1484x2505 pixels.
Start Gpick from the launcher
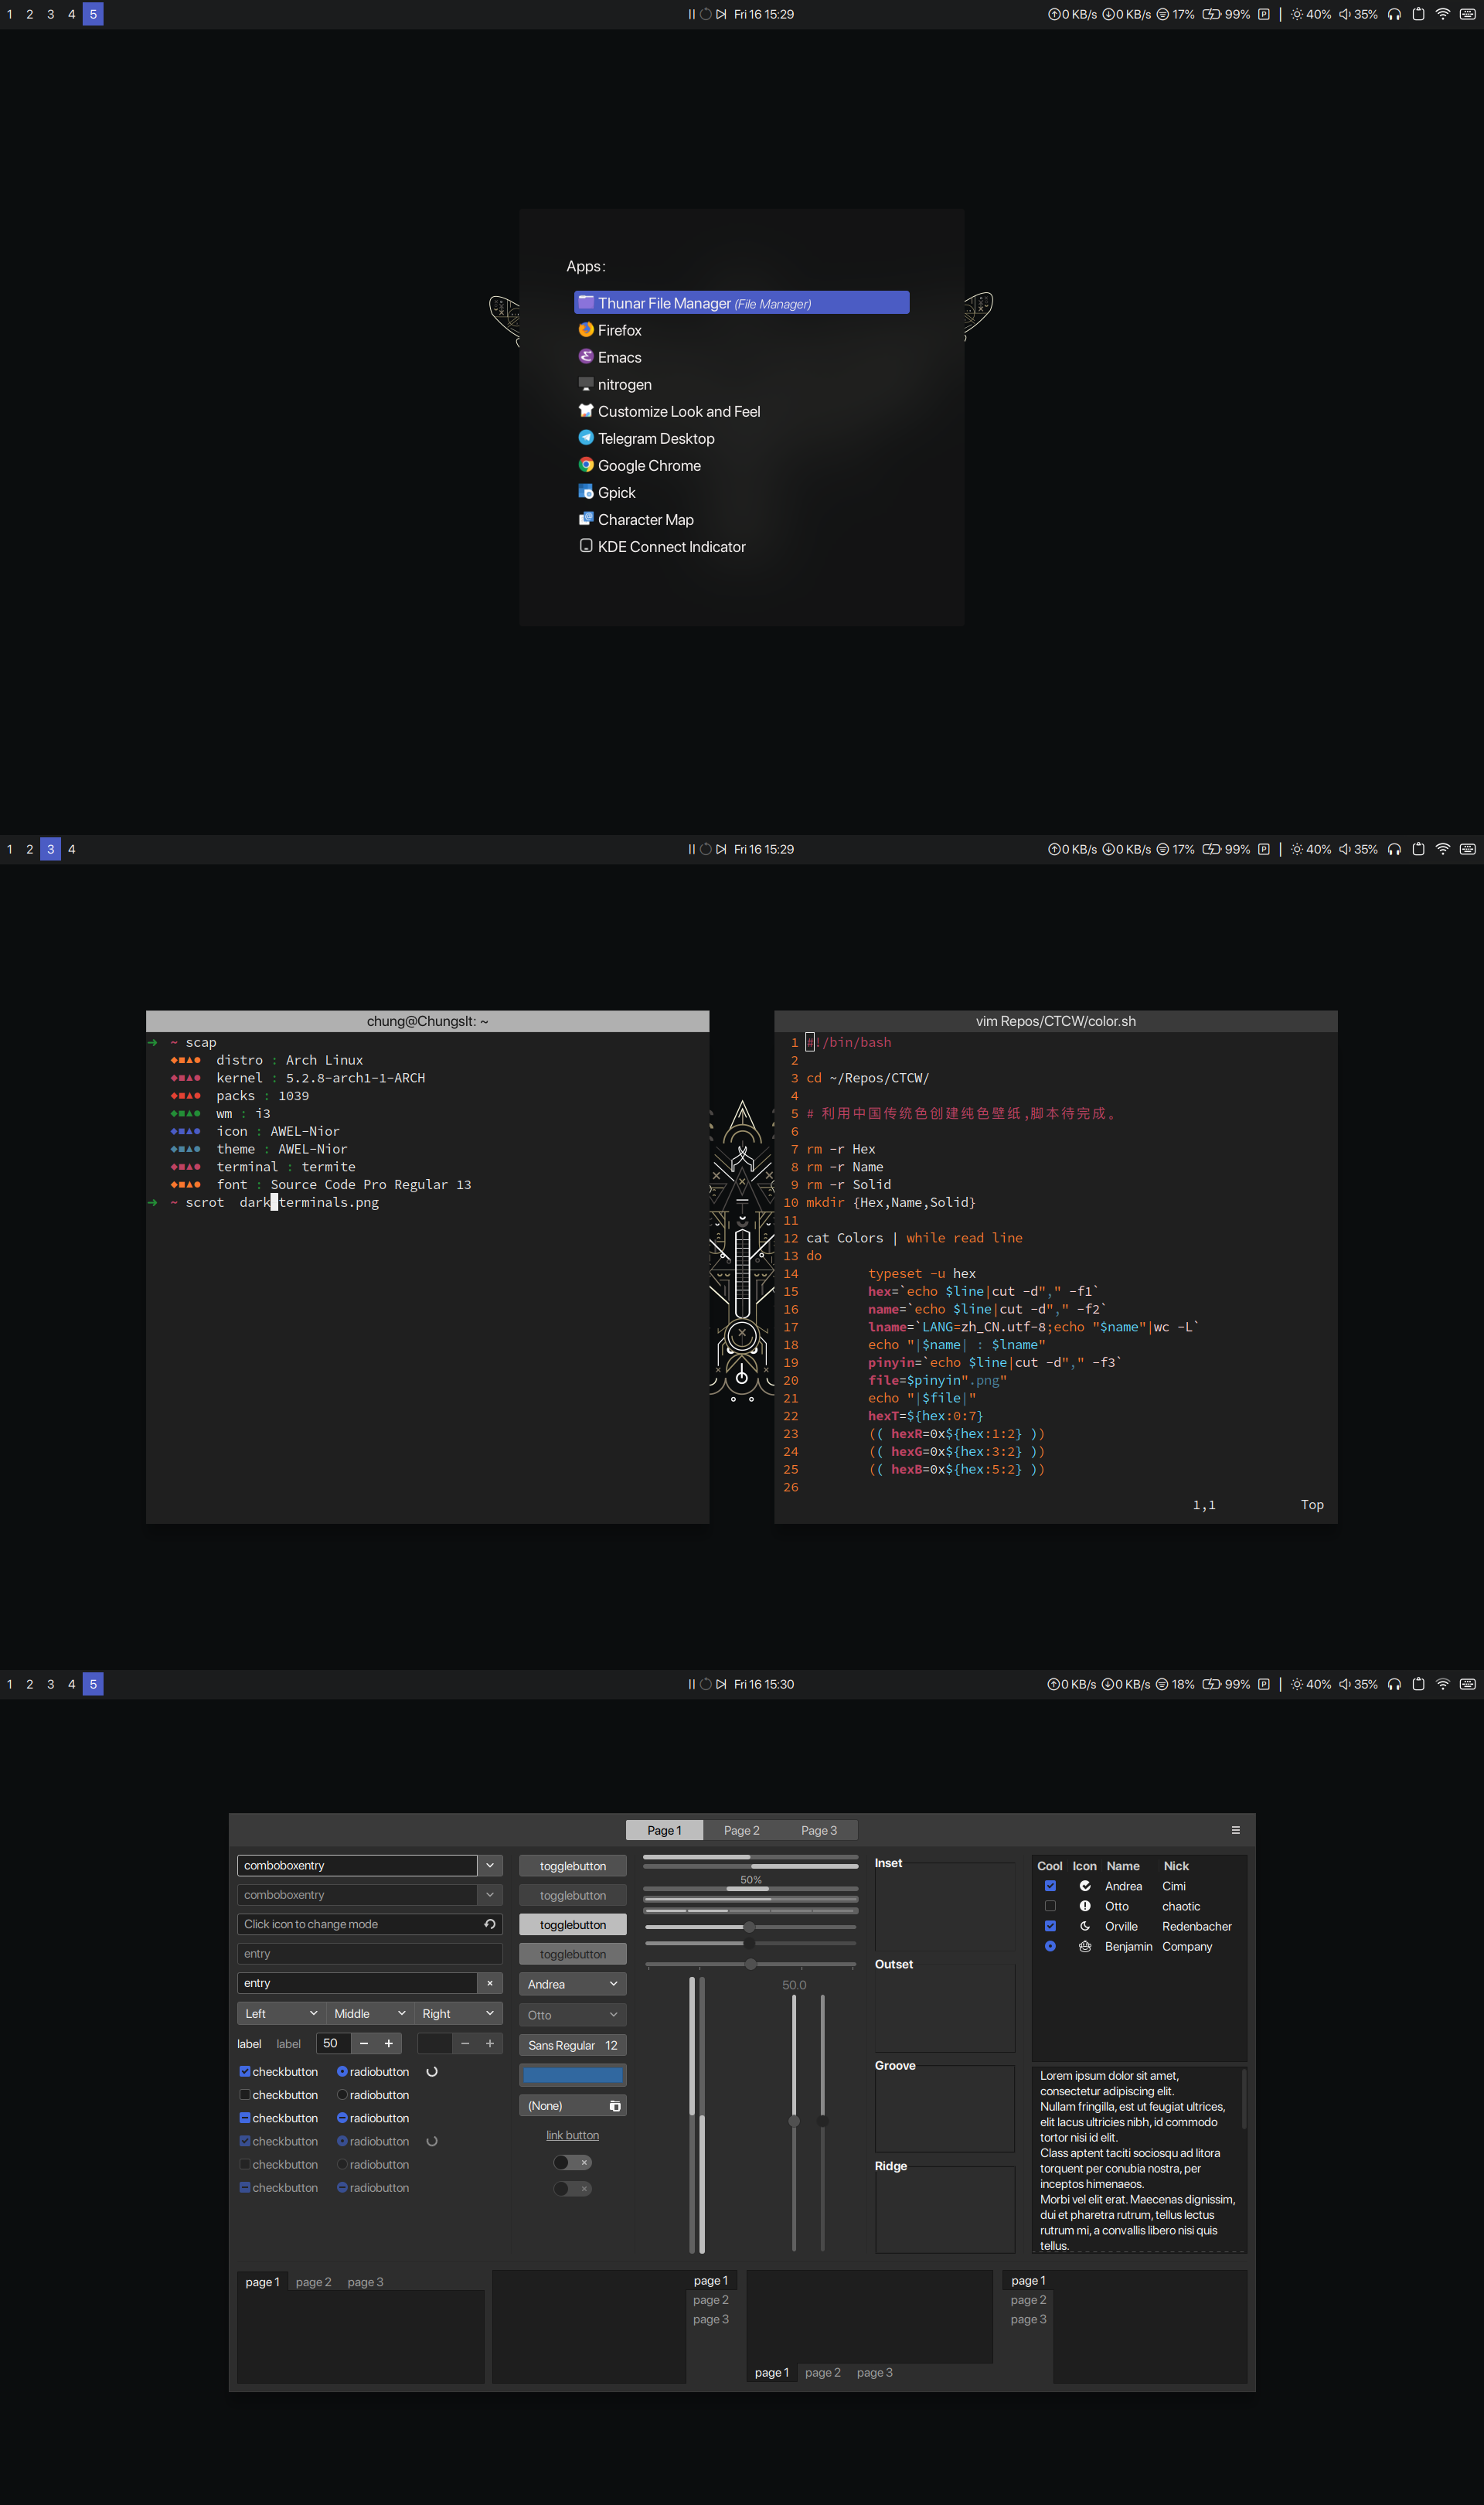coord(616,492)
